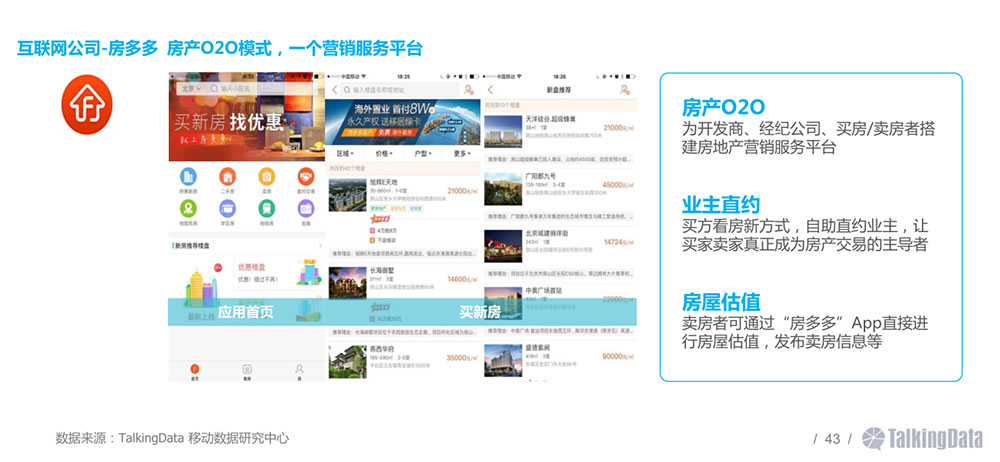1000x462 pixels.
Task: Tap the yellow 卖房 icon
Action: (267, 176)
